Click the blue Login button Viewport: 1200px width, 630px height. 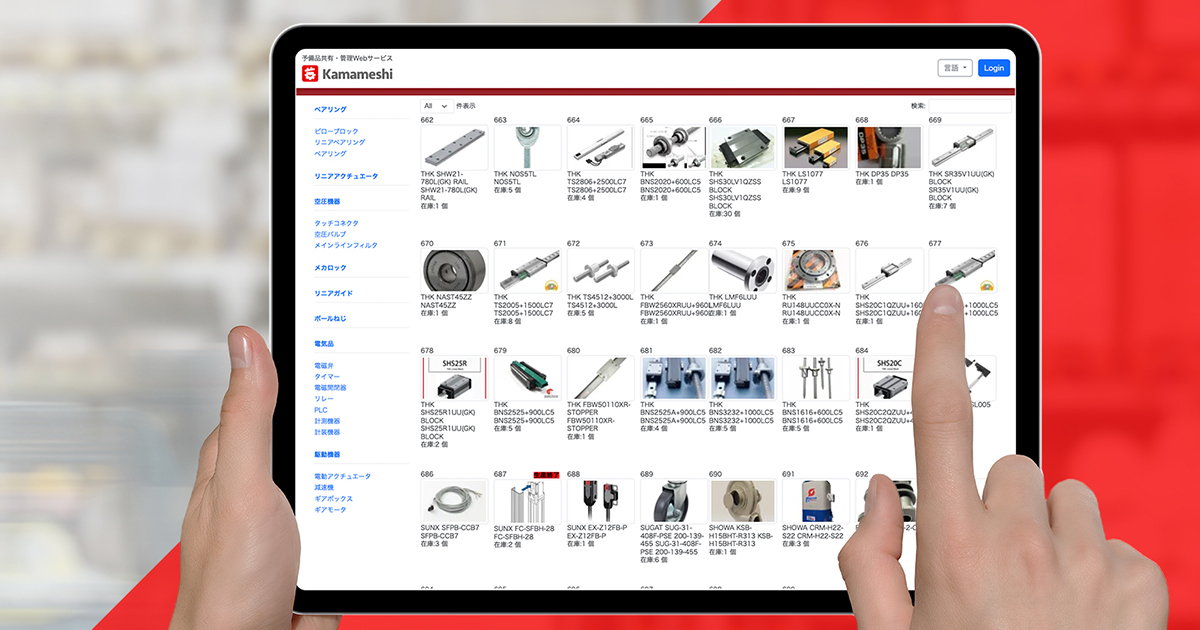(x=994, y=68)
